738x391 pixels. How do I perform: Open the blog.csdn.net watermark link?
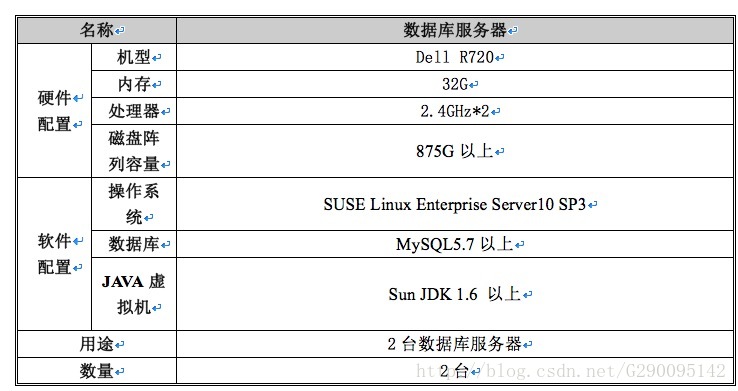click(x=570, y=371)
